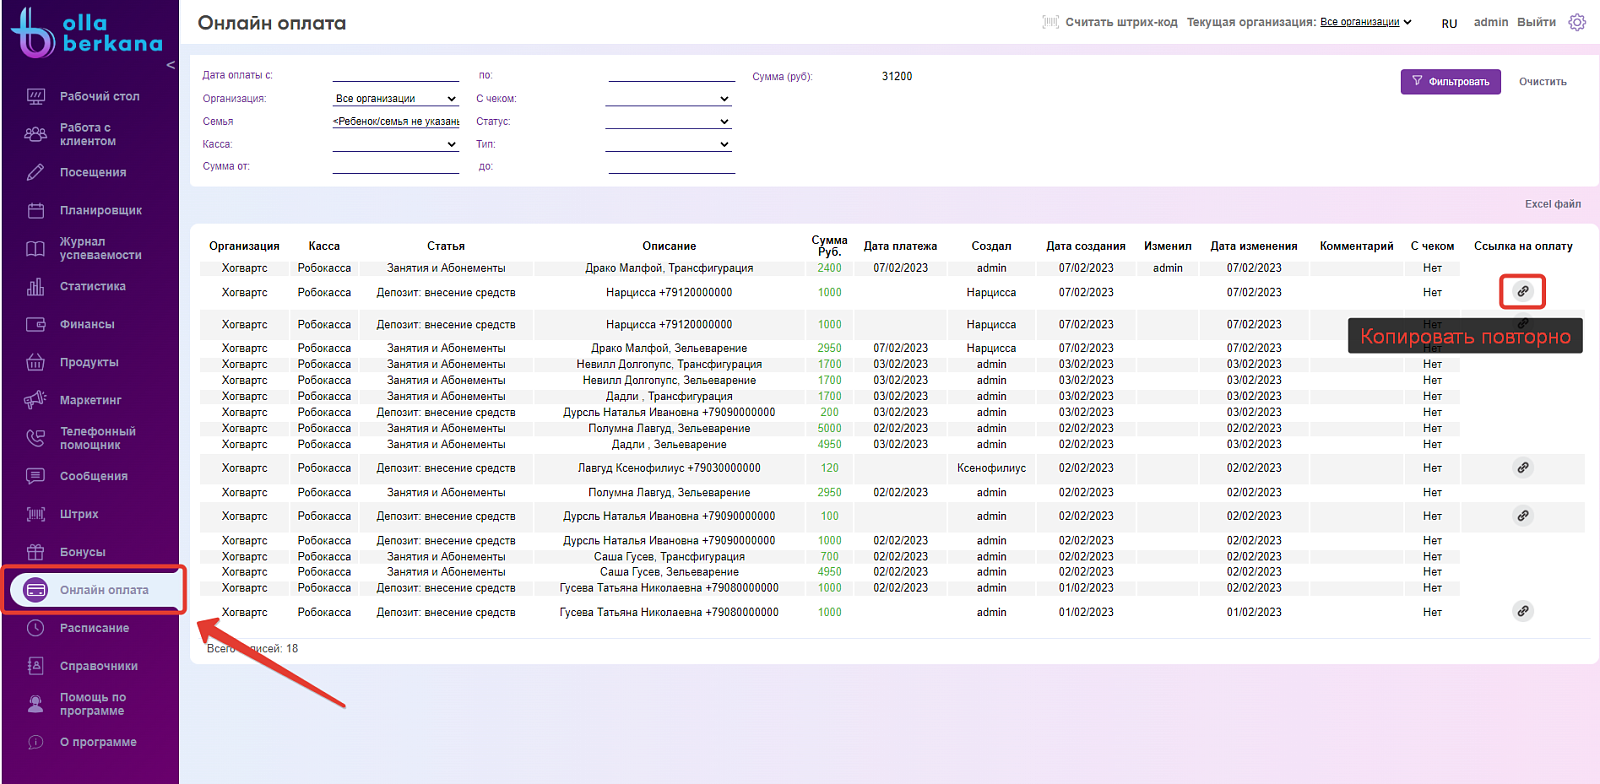The height and width of the screenshot is (784, 1600).
Task: Download the Excel файл link
Action: [x=1552, y=204]
